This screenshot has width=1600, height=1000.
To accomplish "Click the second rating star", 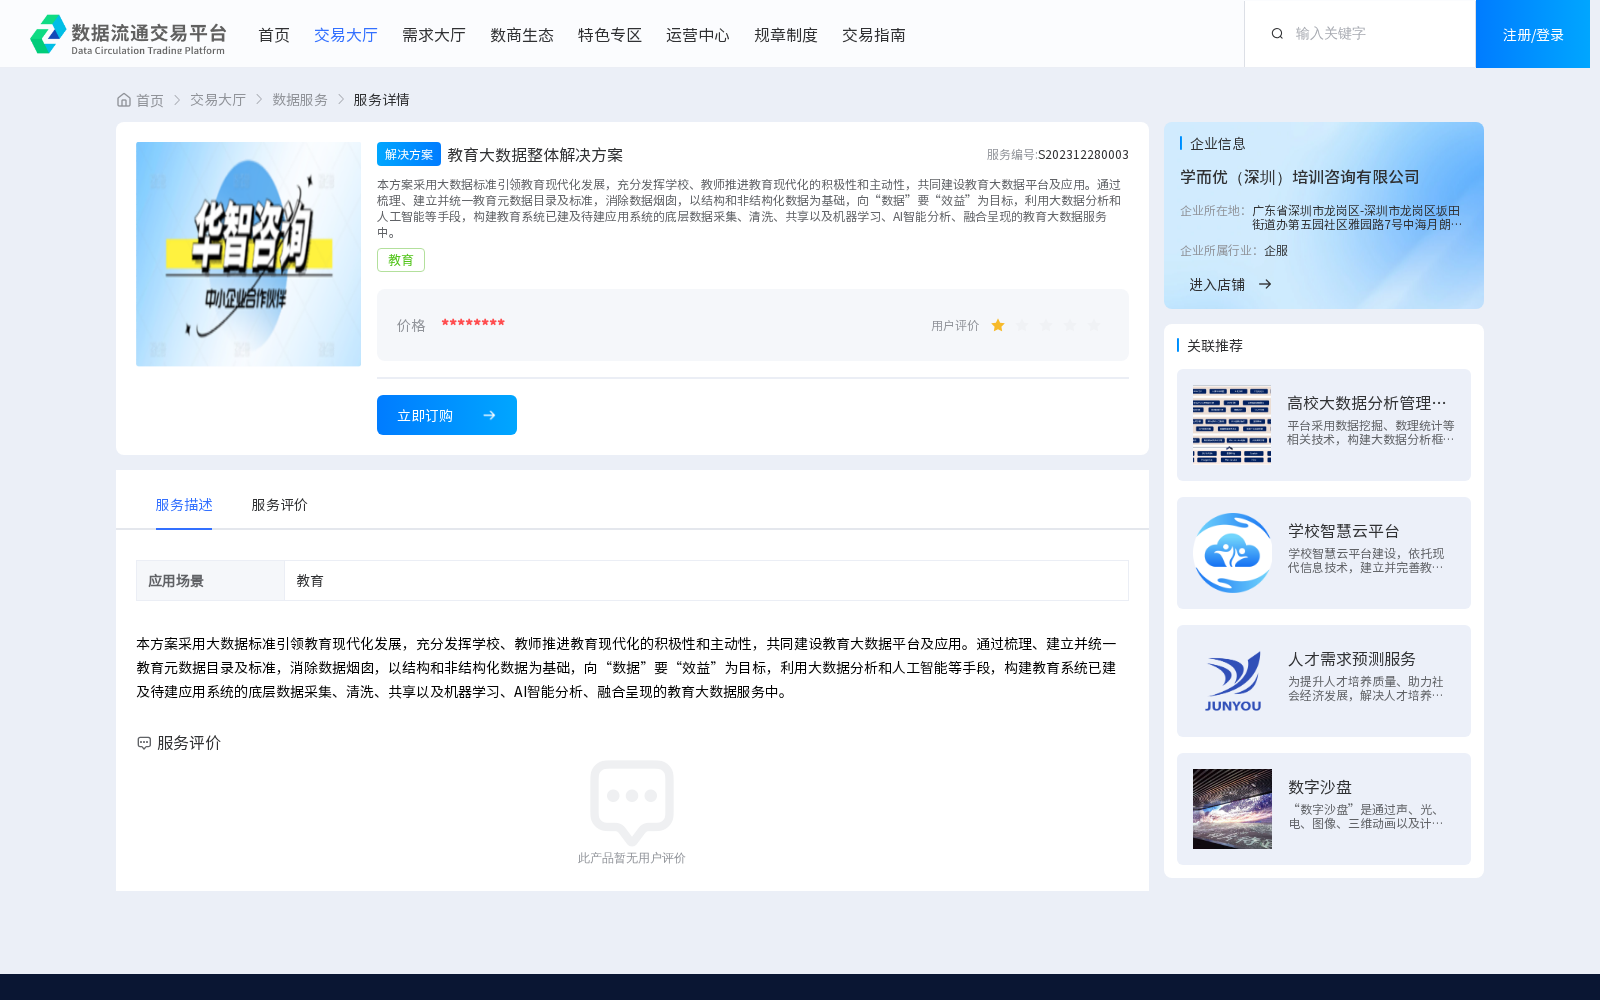I will click(x=1022, y=325).
